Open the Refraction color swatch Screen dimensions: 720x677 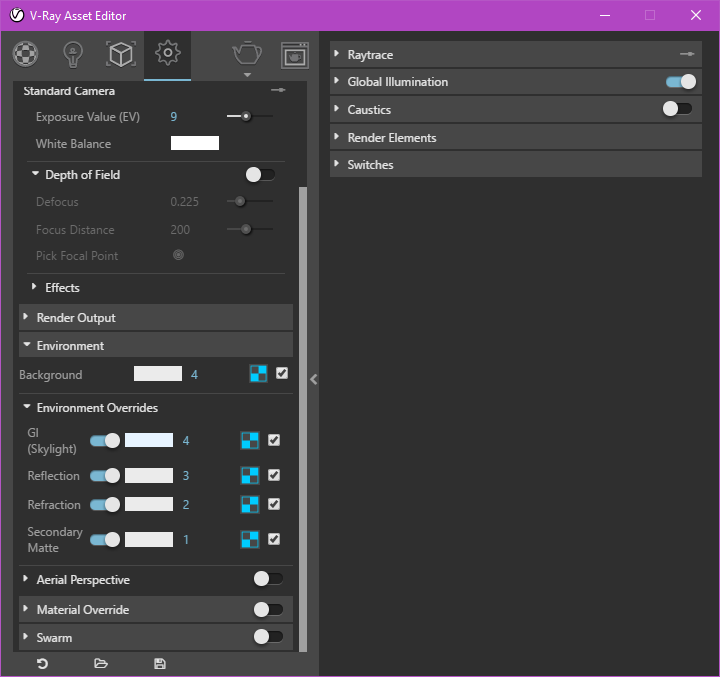point(149,504)
